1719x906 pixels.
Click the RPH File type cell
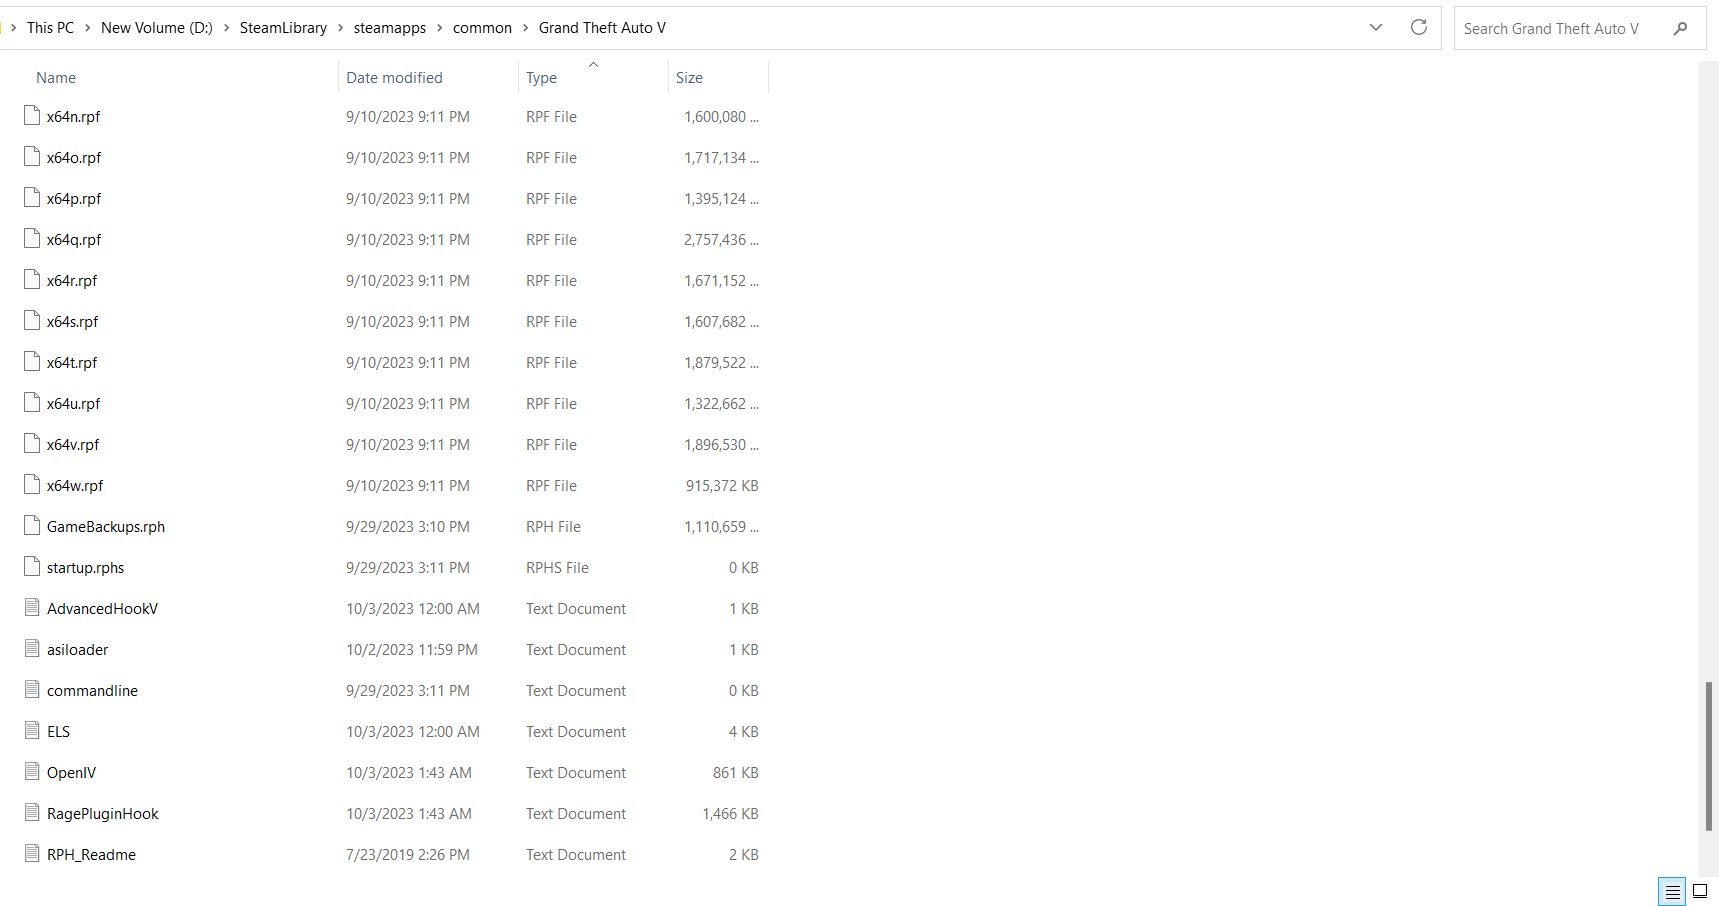[554, 527]
